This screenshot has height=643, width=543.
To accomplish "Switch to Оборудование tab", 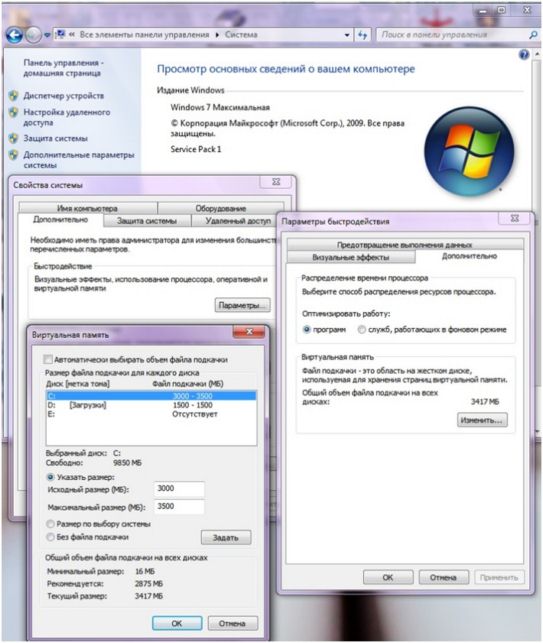I will pos(221,208).
